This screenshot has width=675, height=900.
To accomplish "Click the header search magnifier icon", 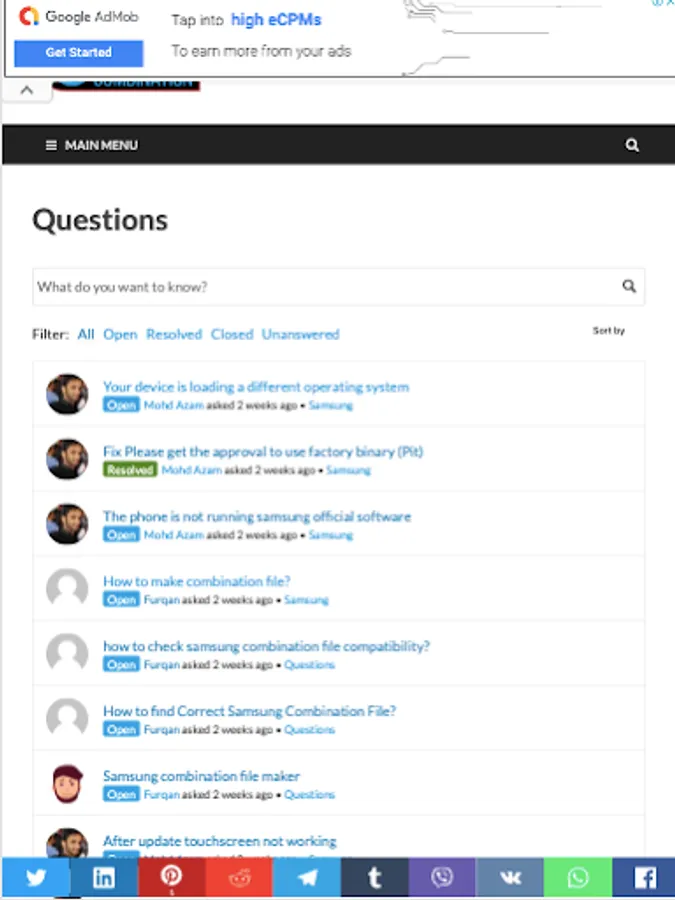I will [632, 145].
